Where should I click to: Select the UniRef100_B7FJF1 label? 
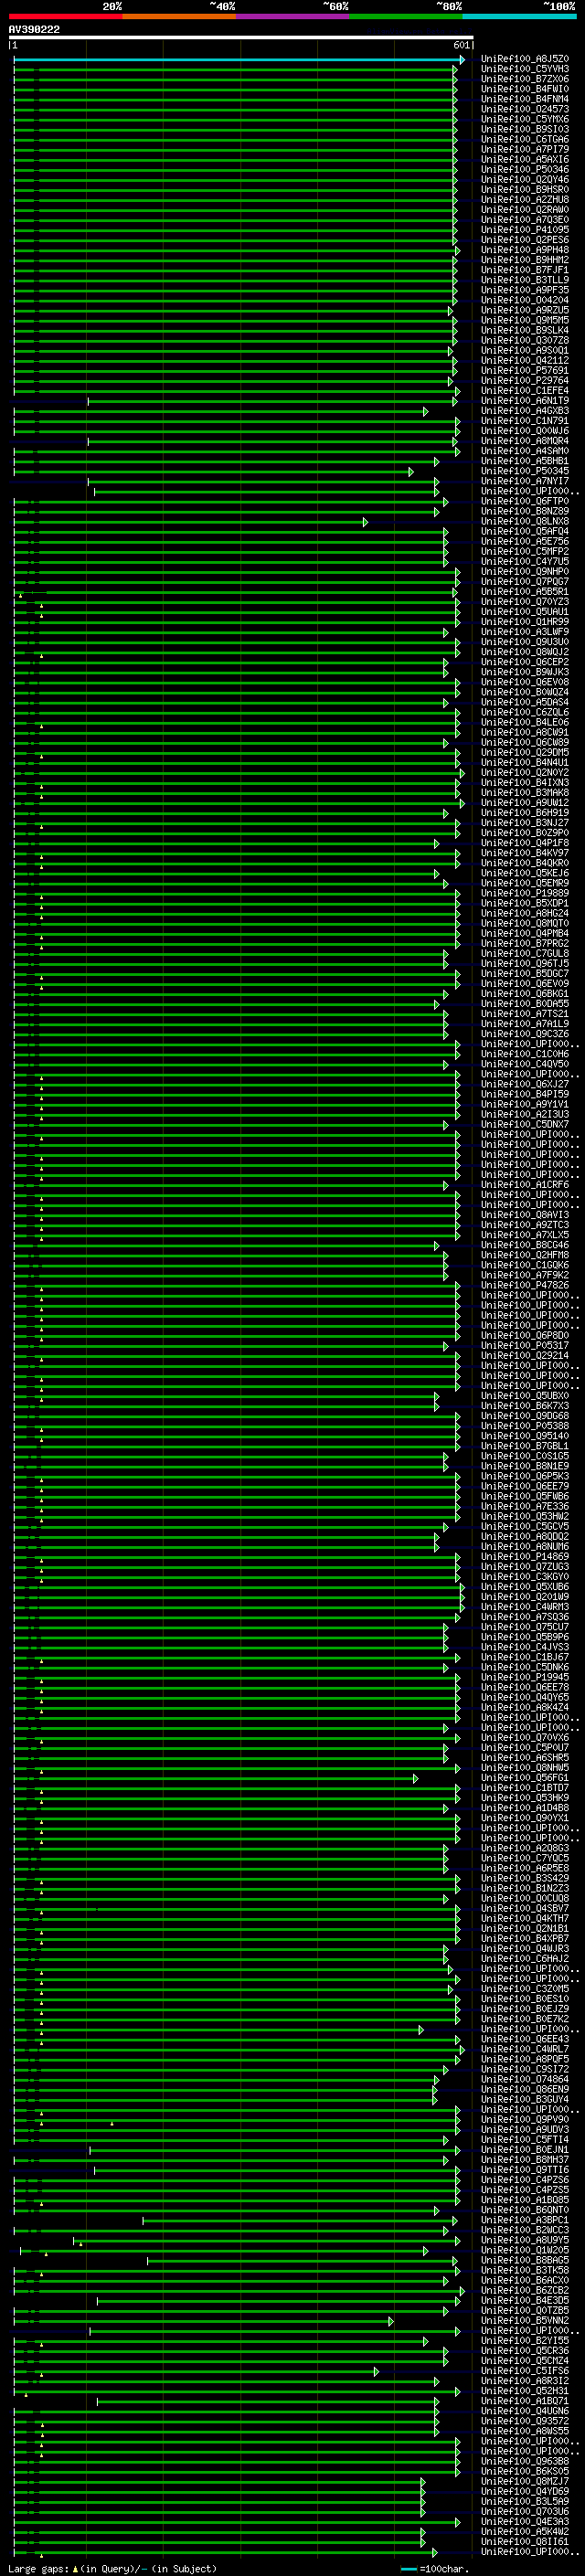point(525,269)
